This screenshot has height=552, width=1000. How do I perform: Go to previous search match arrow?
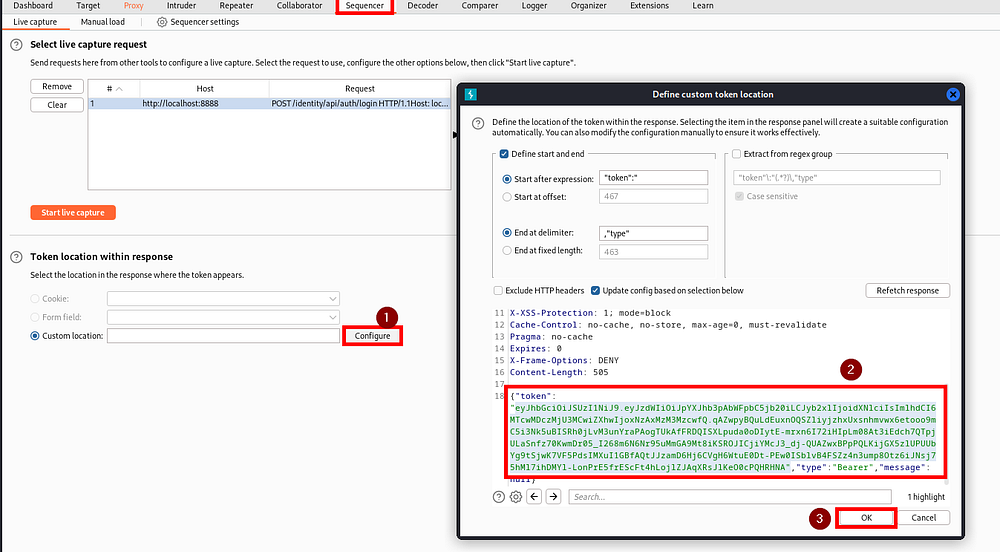534,497
